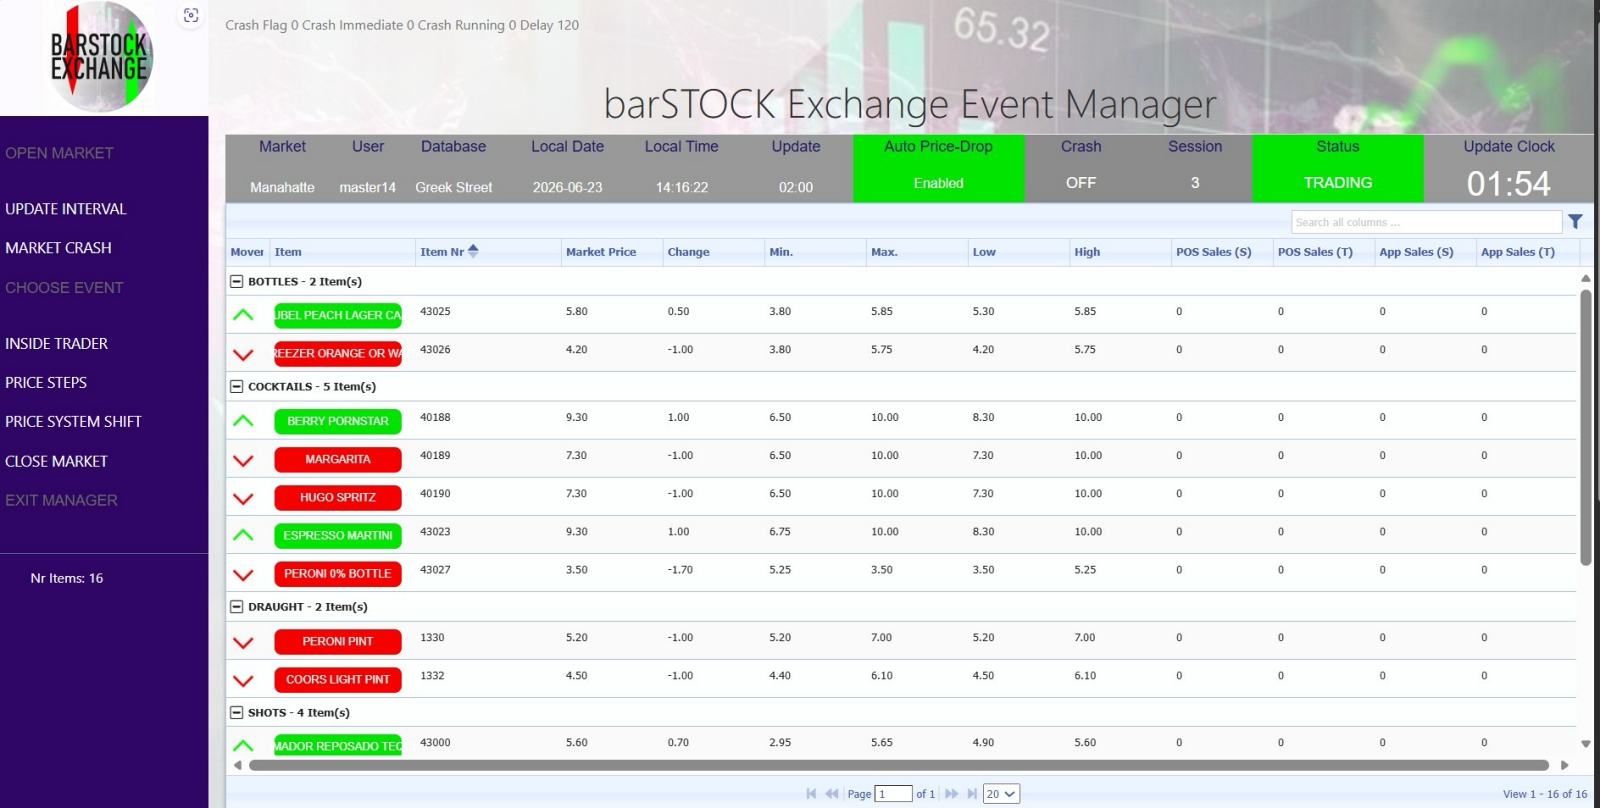Open the rows-per-page dropdown showing 20
Screen dimensions: 1600x808
click(x=1001, y=794)
